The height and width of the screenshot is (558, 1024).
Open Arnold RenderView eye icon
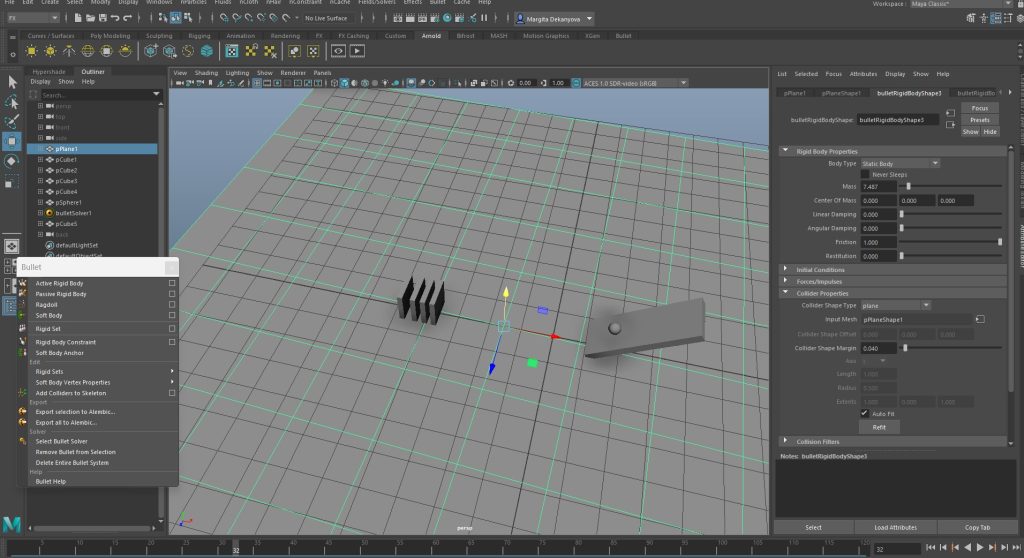338,51
